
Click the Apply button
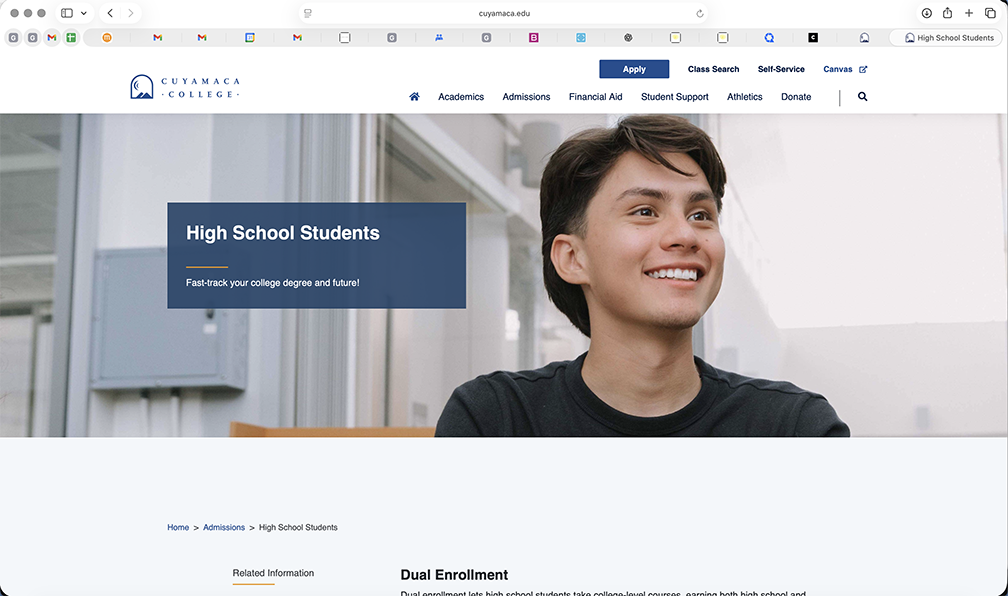pyautogui.click(x=634, y=69)
